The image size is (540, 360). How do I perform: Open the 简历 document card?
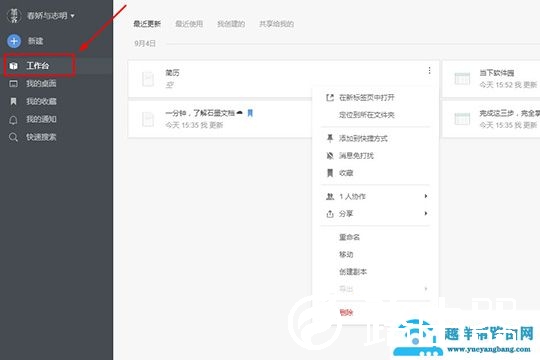(x=283, y=79)
